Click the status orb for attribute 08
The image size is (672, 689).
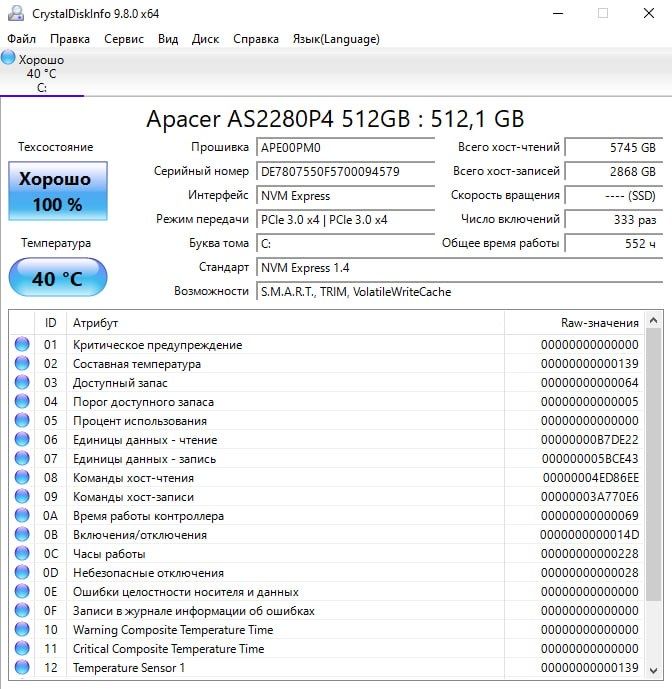click(x=22, y=477)
